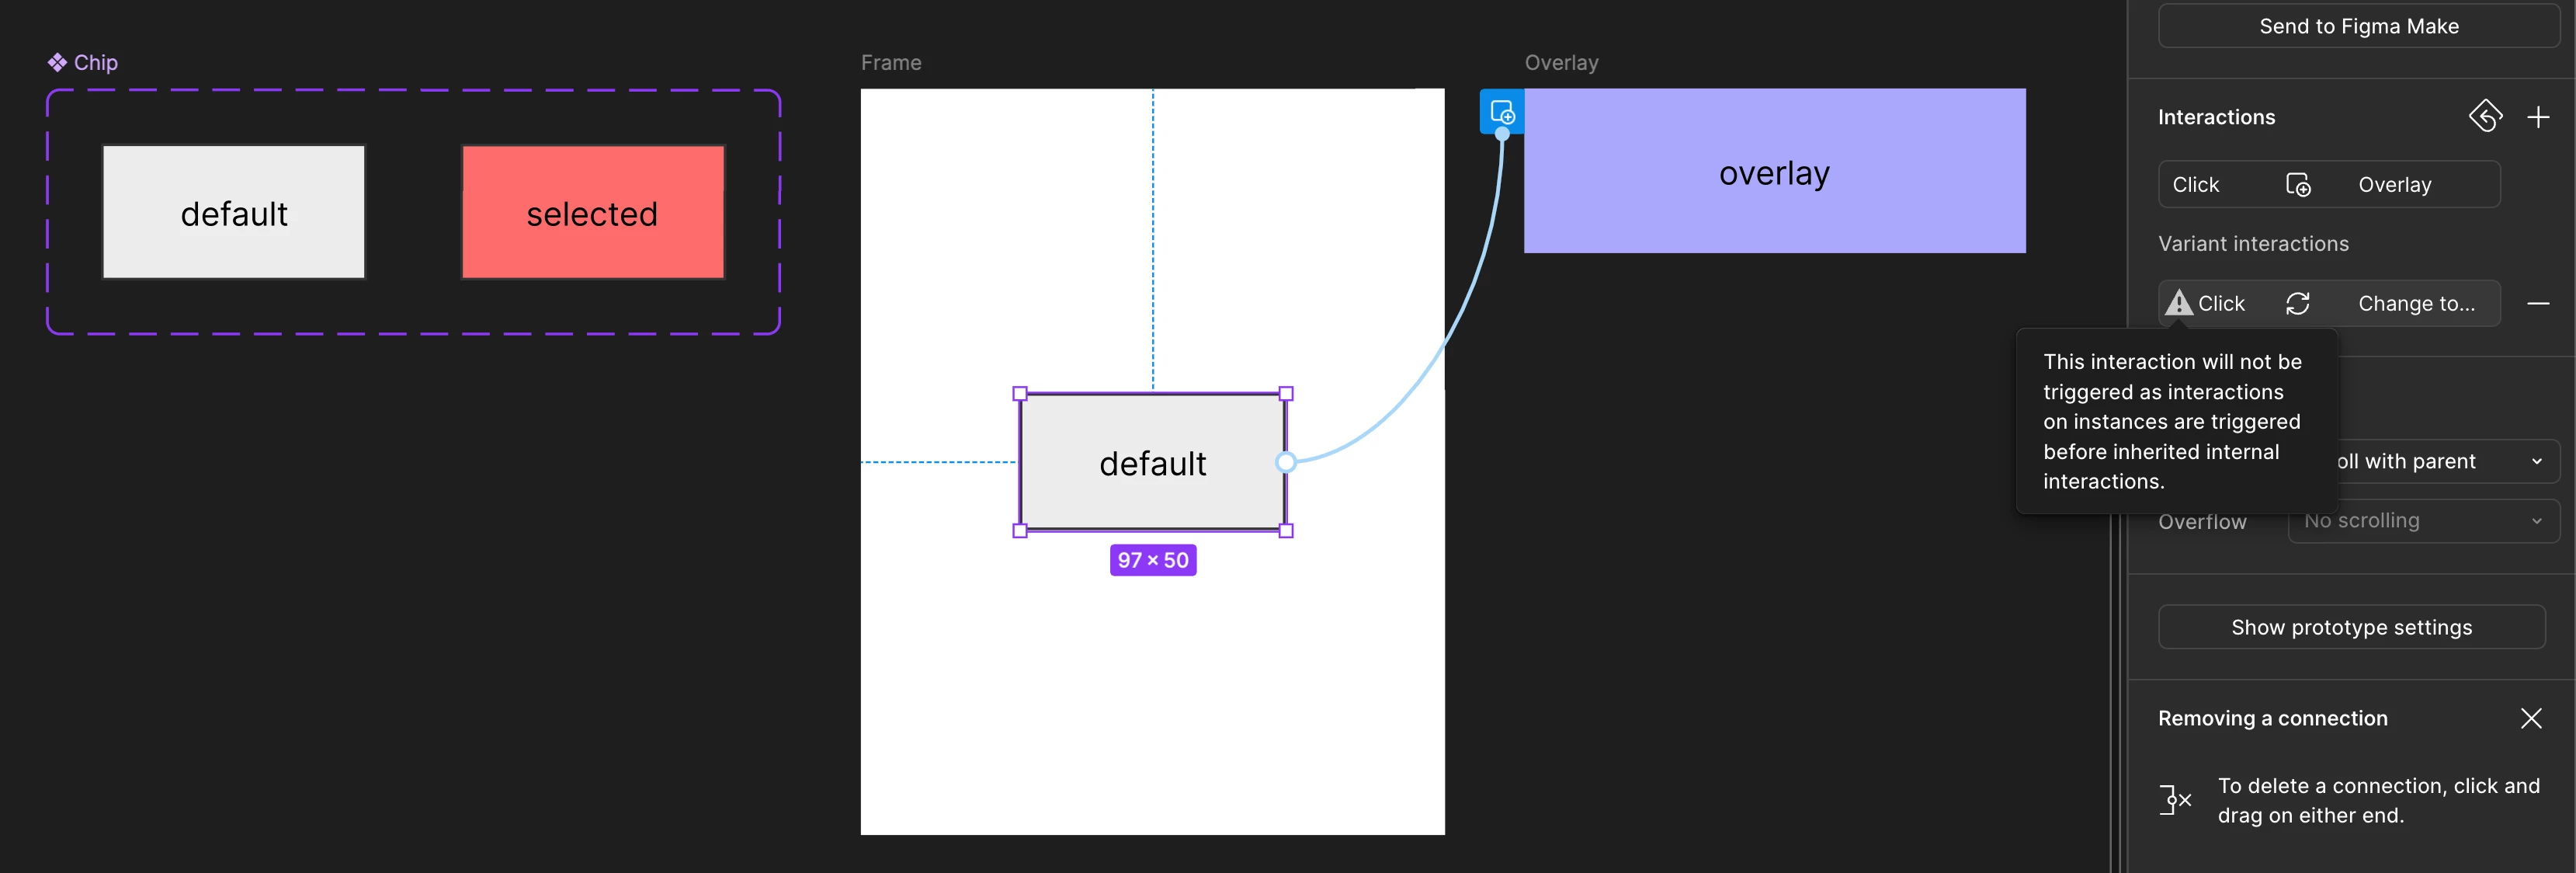The width and height of the screenshot is (2576, 873).
Task: Click the Chip component icon
Action: (57, 62)
